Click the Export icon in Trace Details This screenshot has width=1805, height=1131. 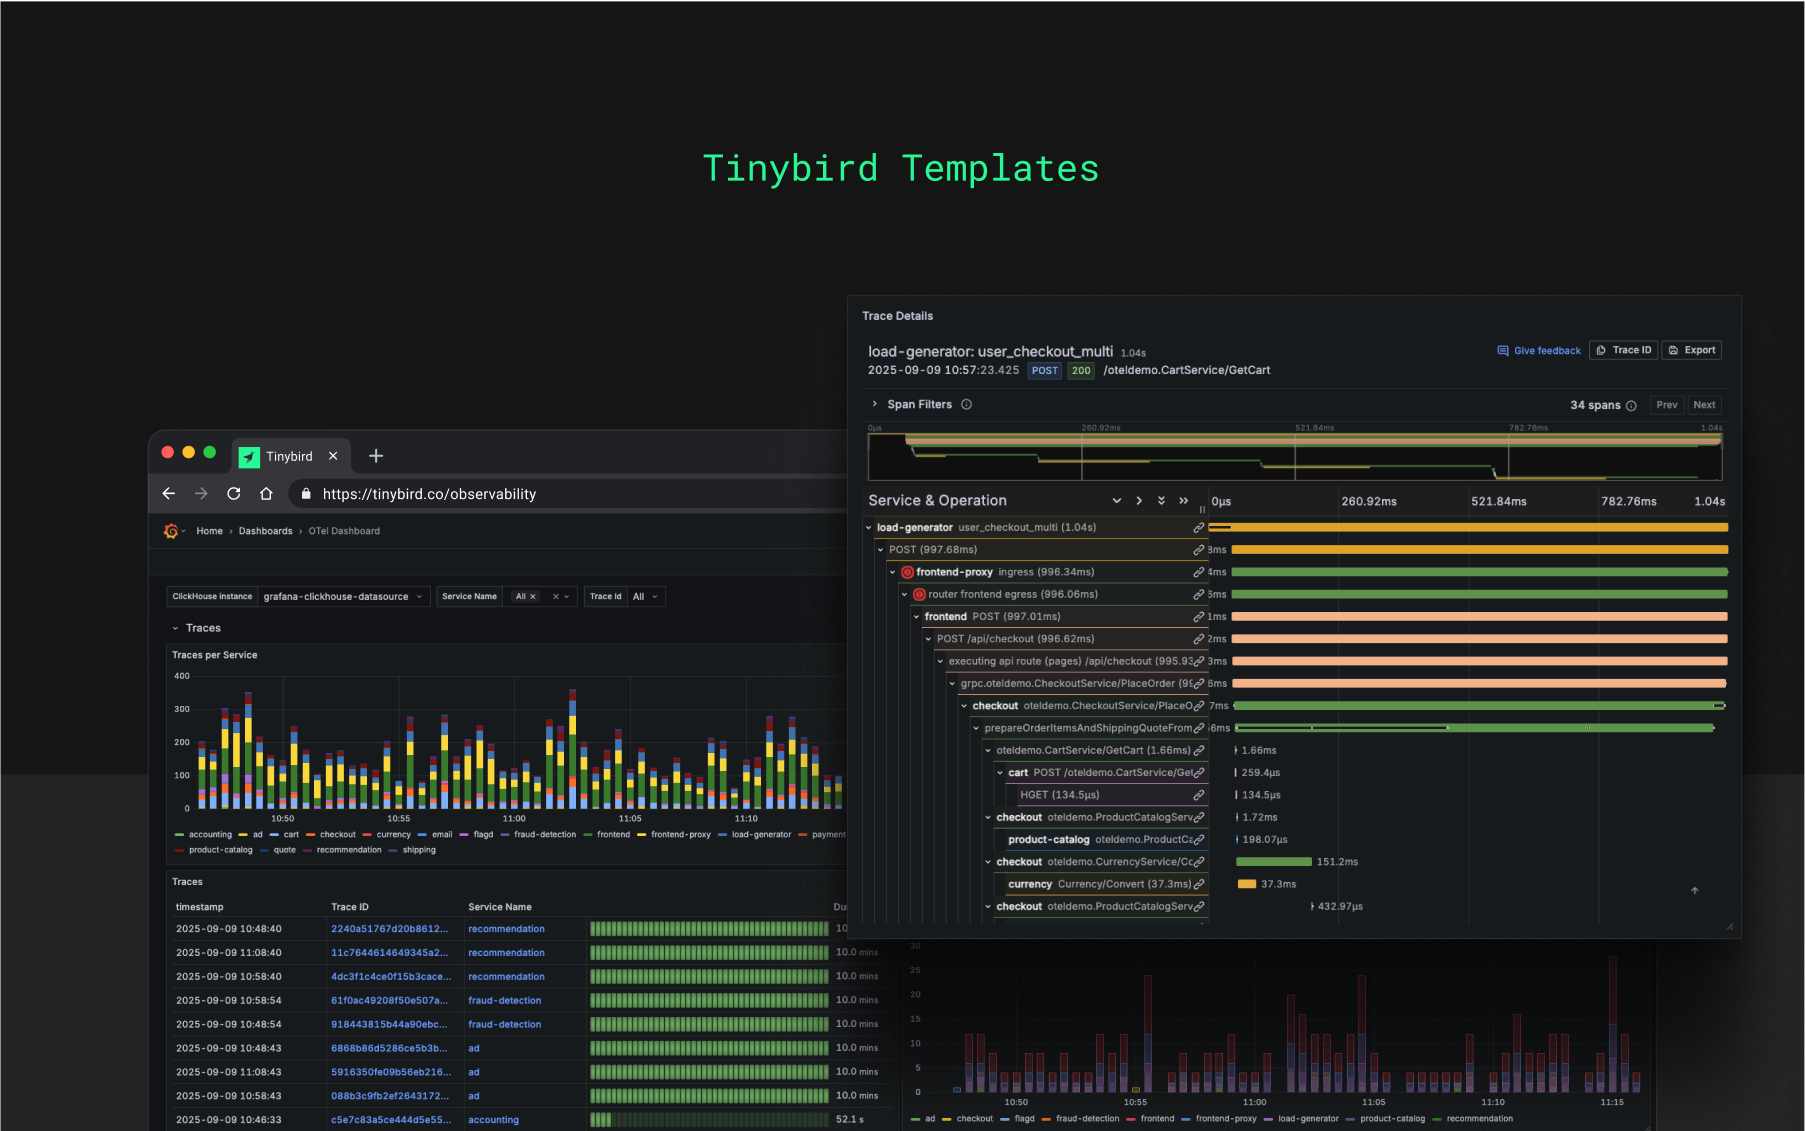[x=1672, y=350]
